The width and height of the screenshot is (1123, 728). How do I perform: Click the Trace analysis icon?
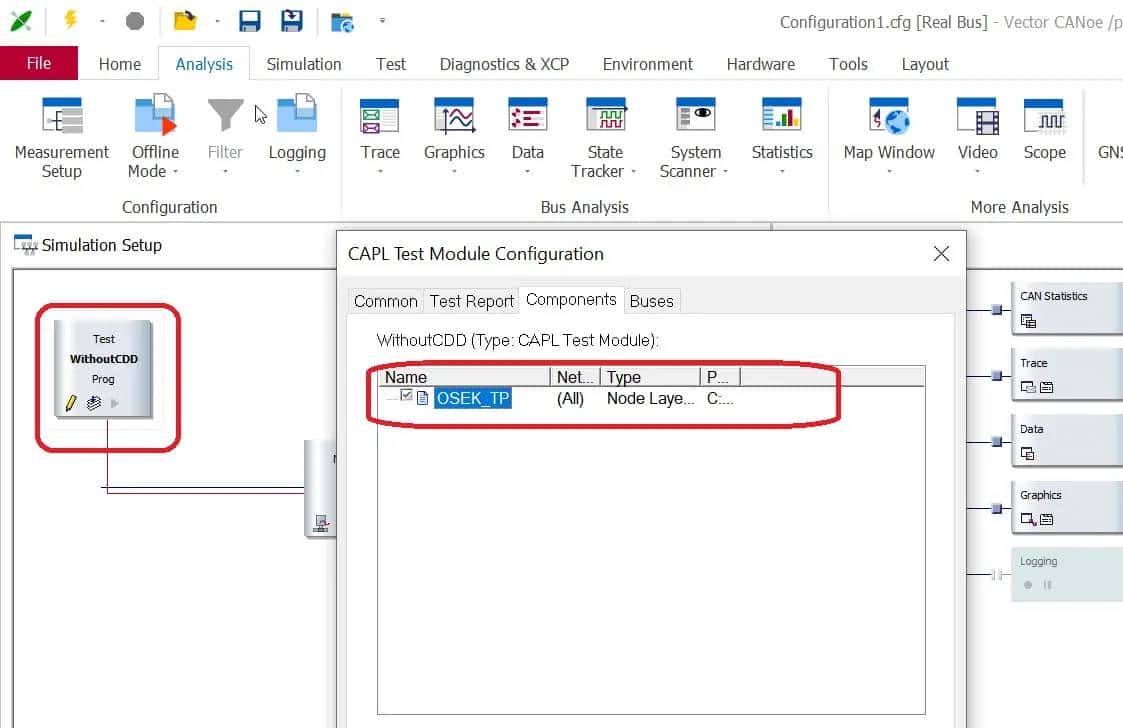379,118
